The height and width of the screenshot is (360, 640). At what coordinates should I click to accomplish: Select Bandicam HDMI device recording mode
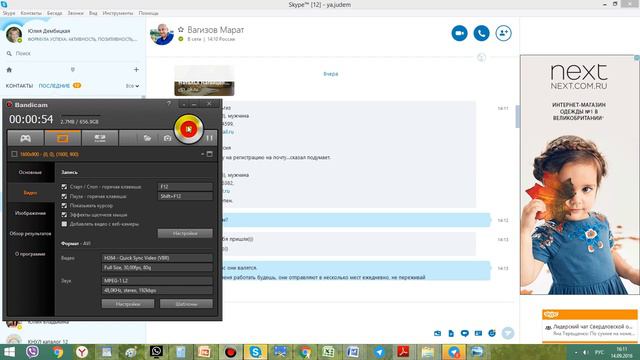[x=100, y=138]
